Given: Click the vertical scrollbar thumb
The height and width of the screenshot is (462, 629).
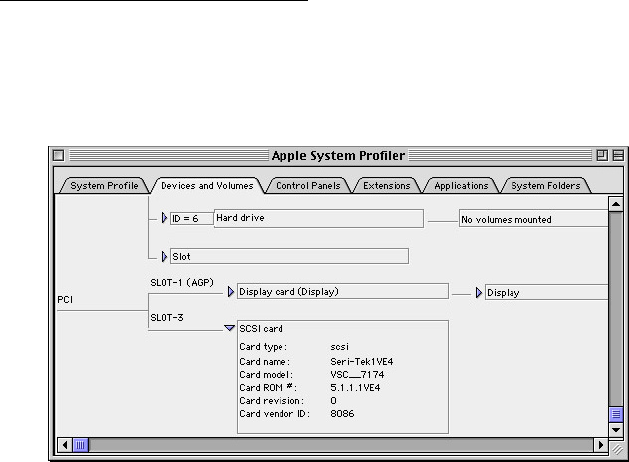Looking at the screenshot, I should (616, 414).
